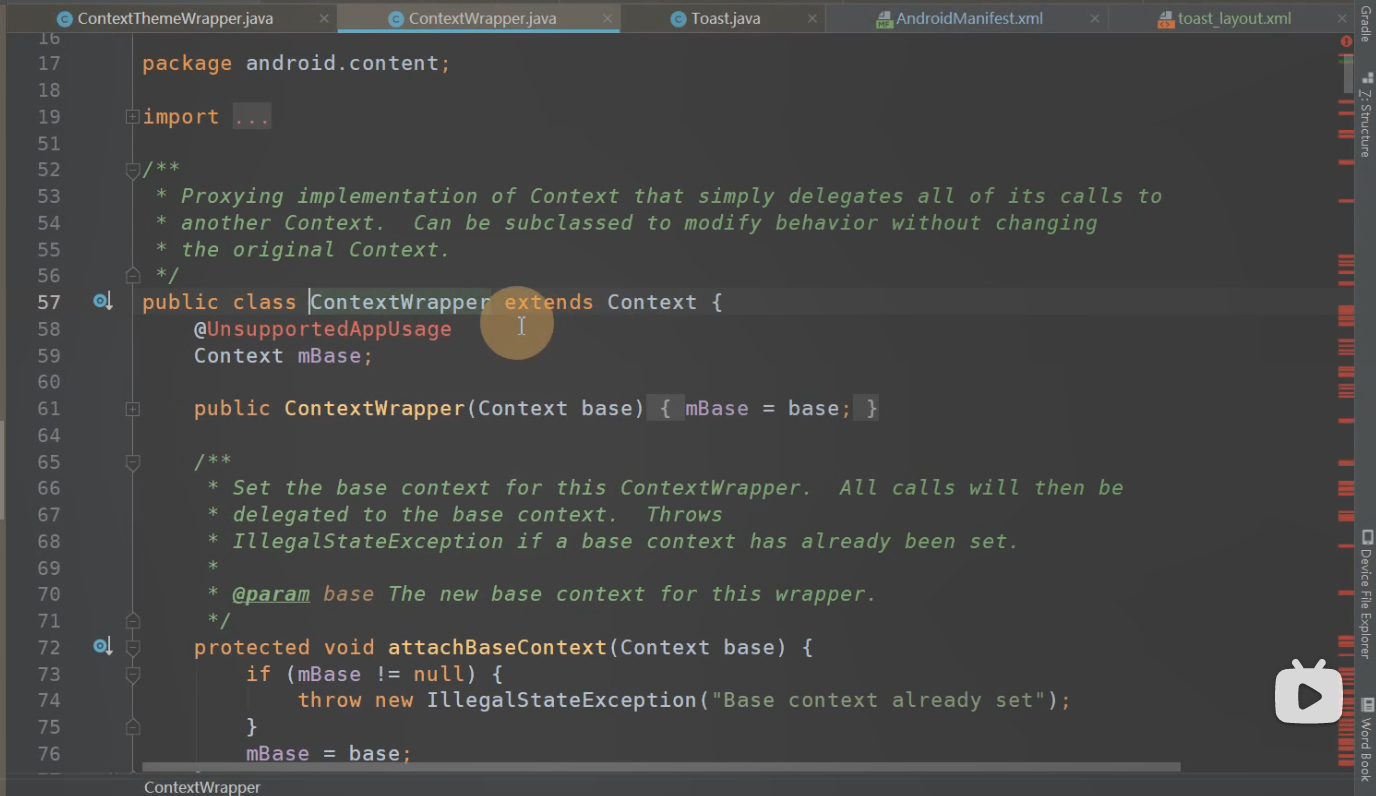This screenshot has width=1376, height=796.
Task: Click the AndroidManifest.xml file icon
Action: pos(884,19)
